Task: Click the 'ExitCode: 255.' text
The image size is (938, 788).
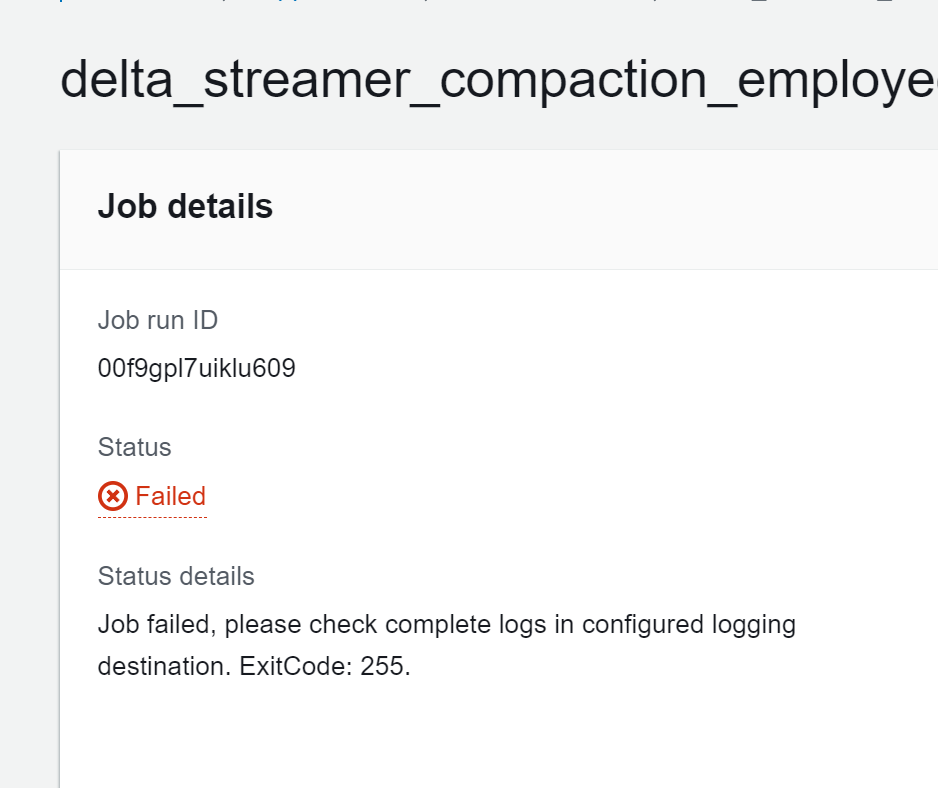Action: point(325,667)
